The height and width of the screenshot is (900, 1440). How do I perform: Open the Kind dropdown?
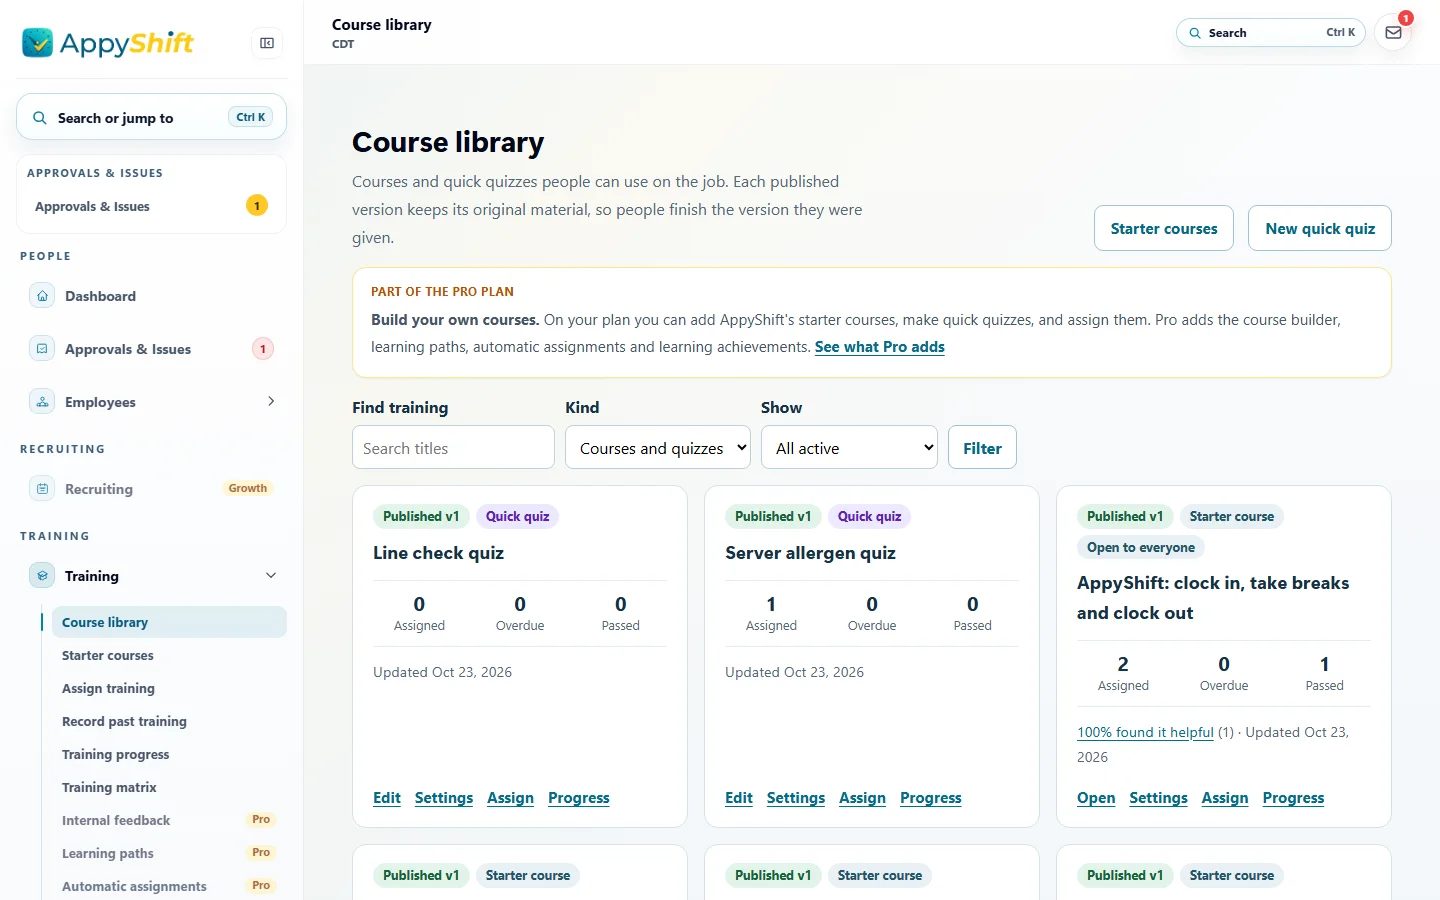point(658,447)
